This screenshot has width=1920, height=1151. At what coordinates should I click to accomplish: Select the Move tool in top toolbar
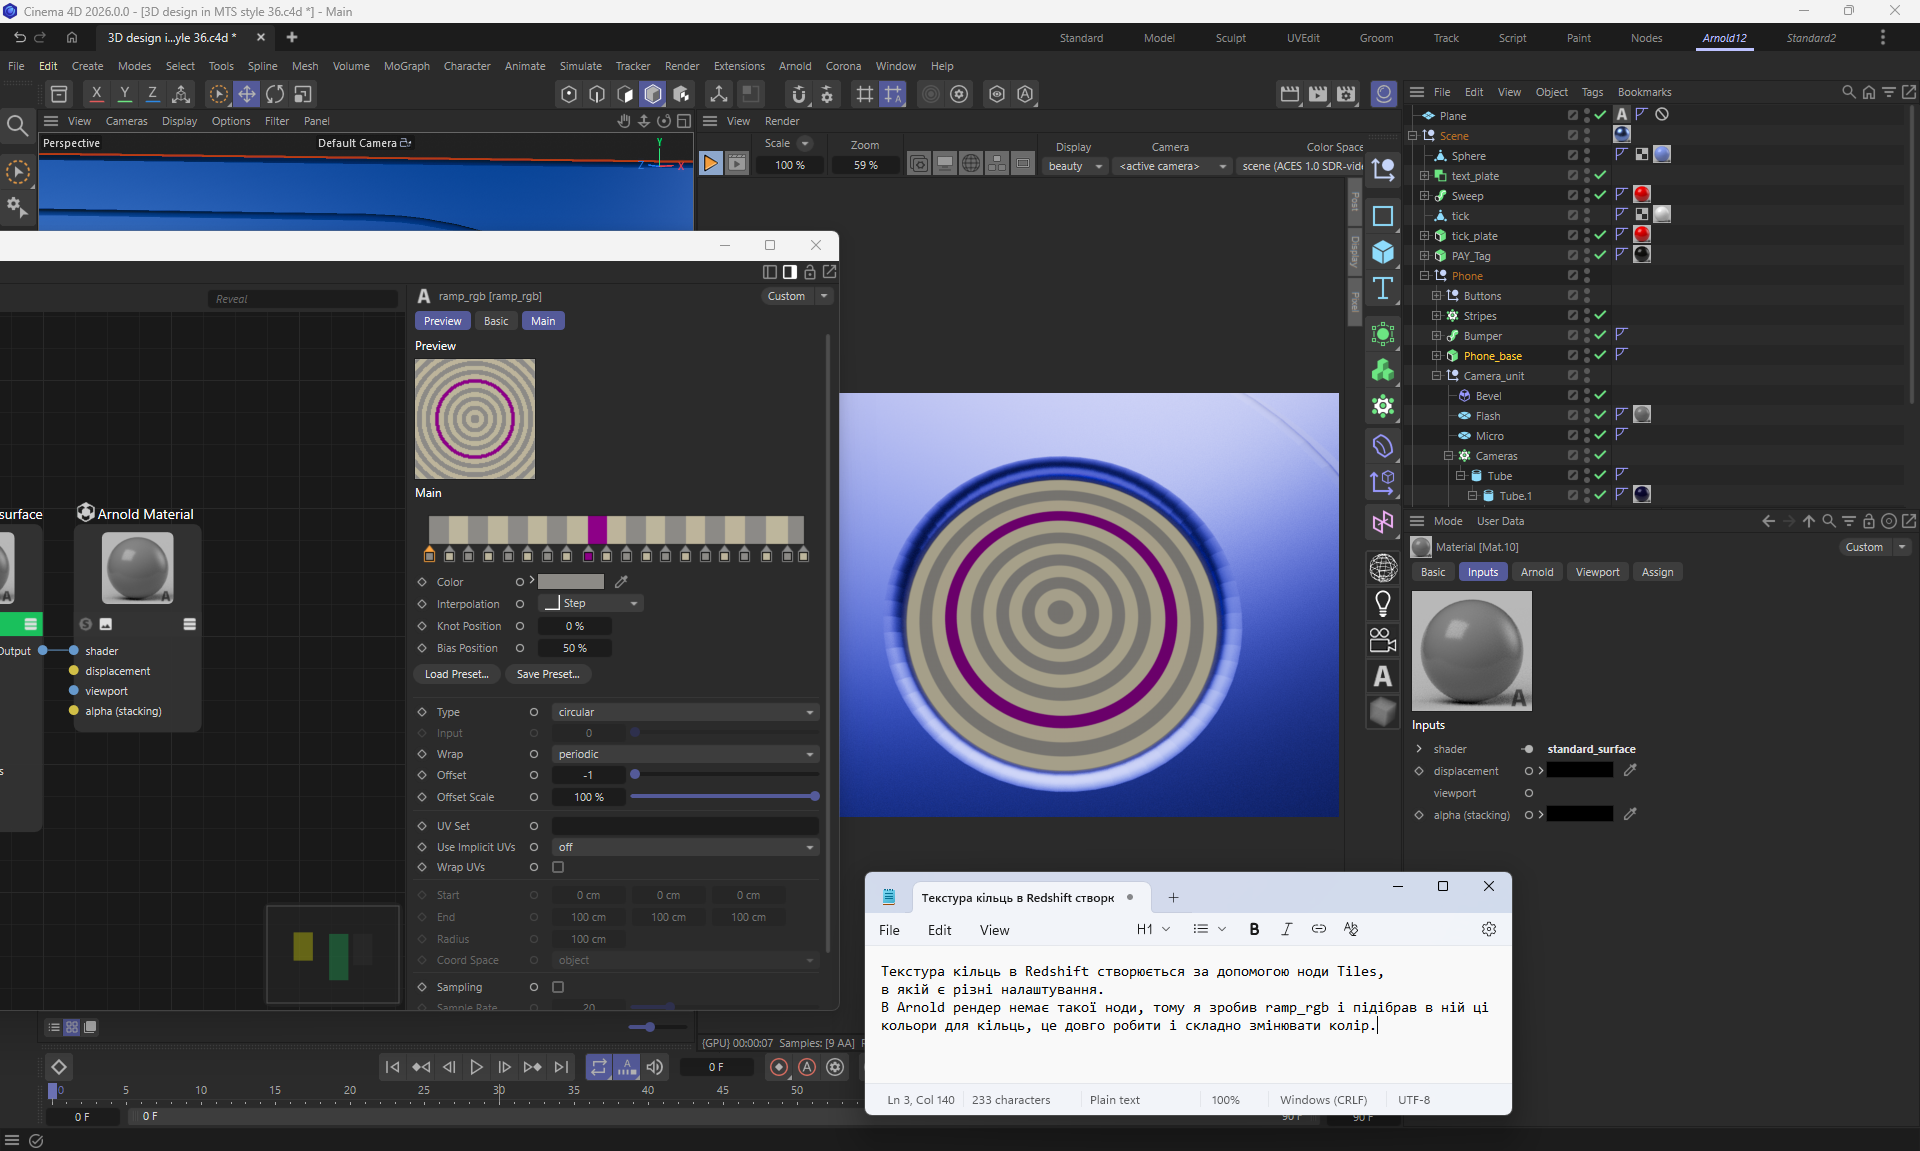246,94
